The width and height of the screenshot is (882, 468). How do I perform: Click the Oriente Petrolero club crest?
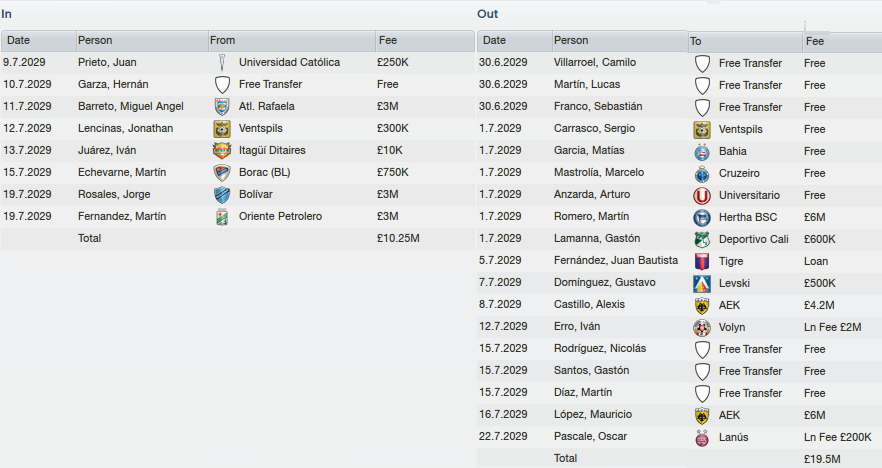pyautogui.click(x=222, y=217)
